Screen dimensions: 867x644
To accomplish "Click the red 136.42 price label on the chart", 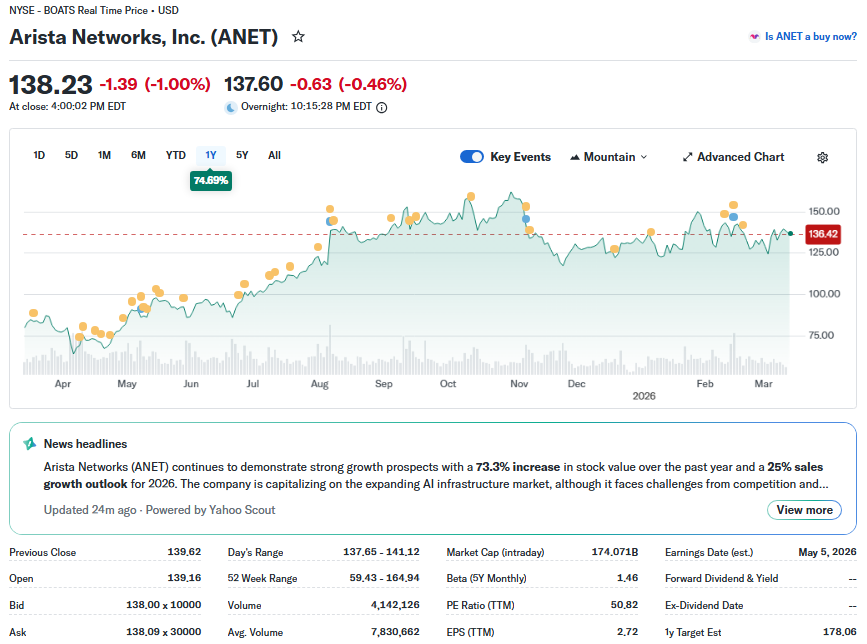I will (x=823, y=234).
